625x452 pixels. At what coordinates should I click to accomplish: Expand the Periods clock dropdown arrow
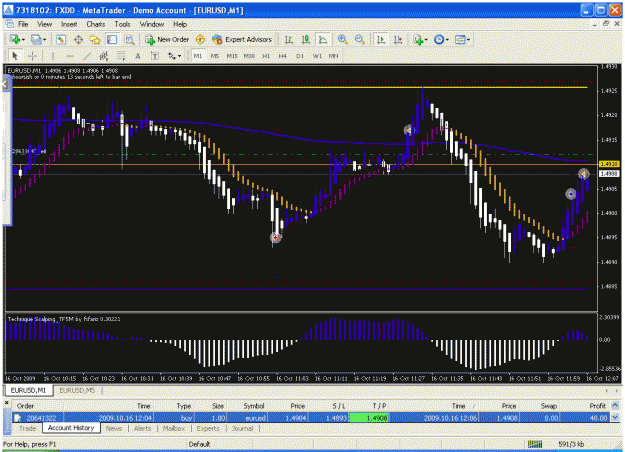pyautogui.click(x=447, y=39)
